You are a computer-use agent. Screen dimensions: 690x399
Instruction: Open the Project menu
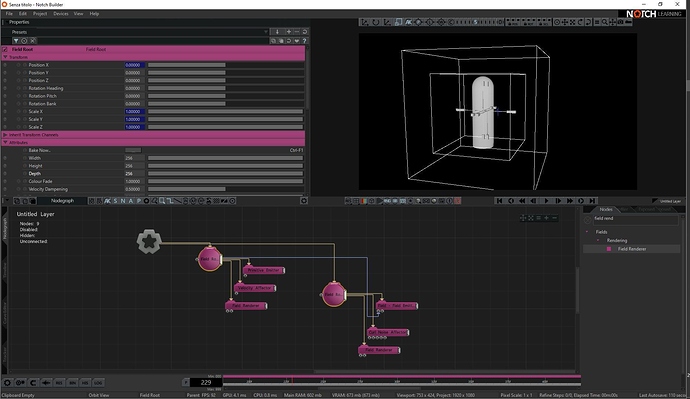pos(40,14)
